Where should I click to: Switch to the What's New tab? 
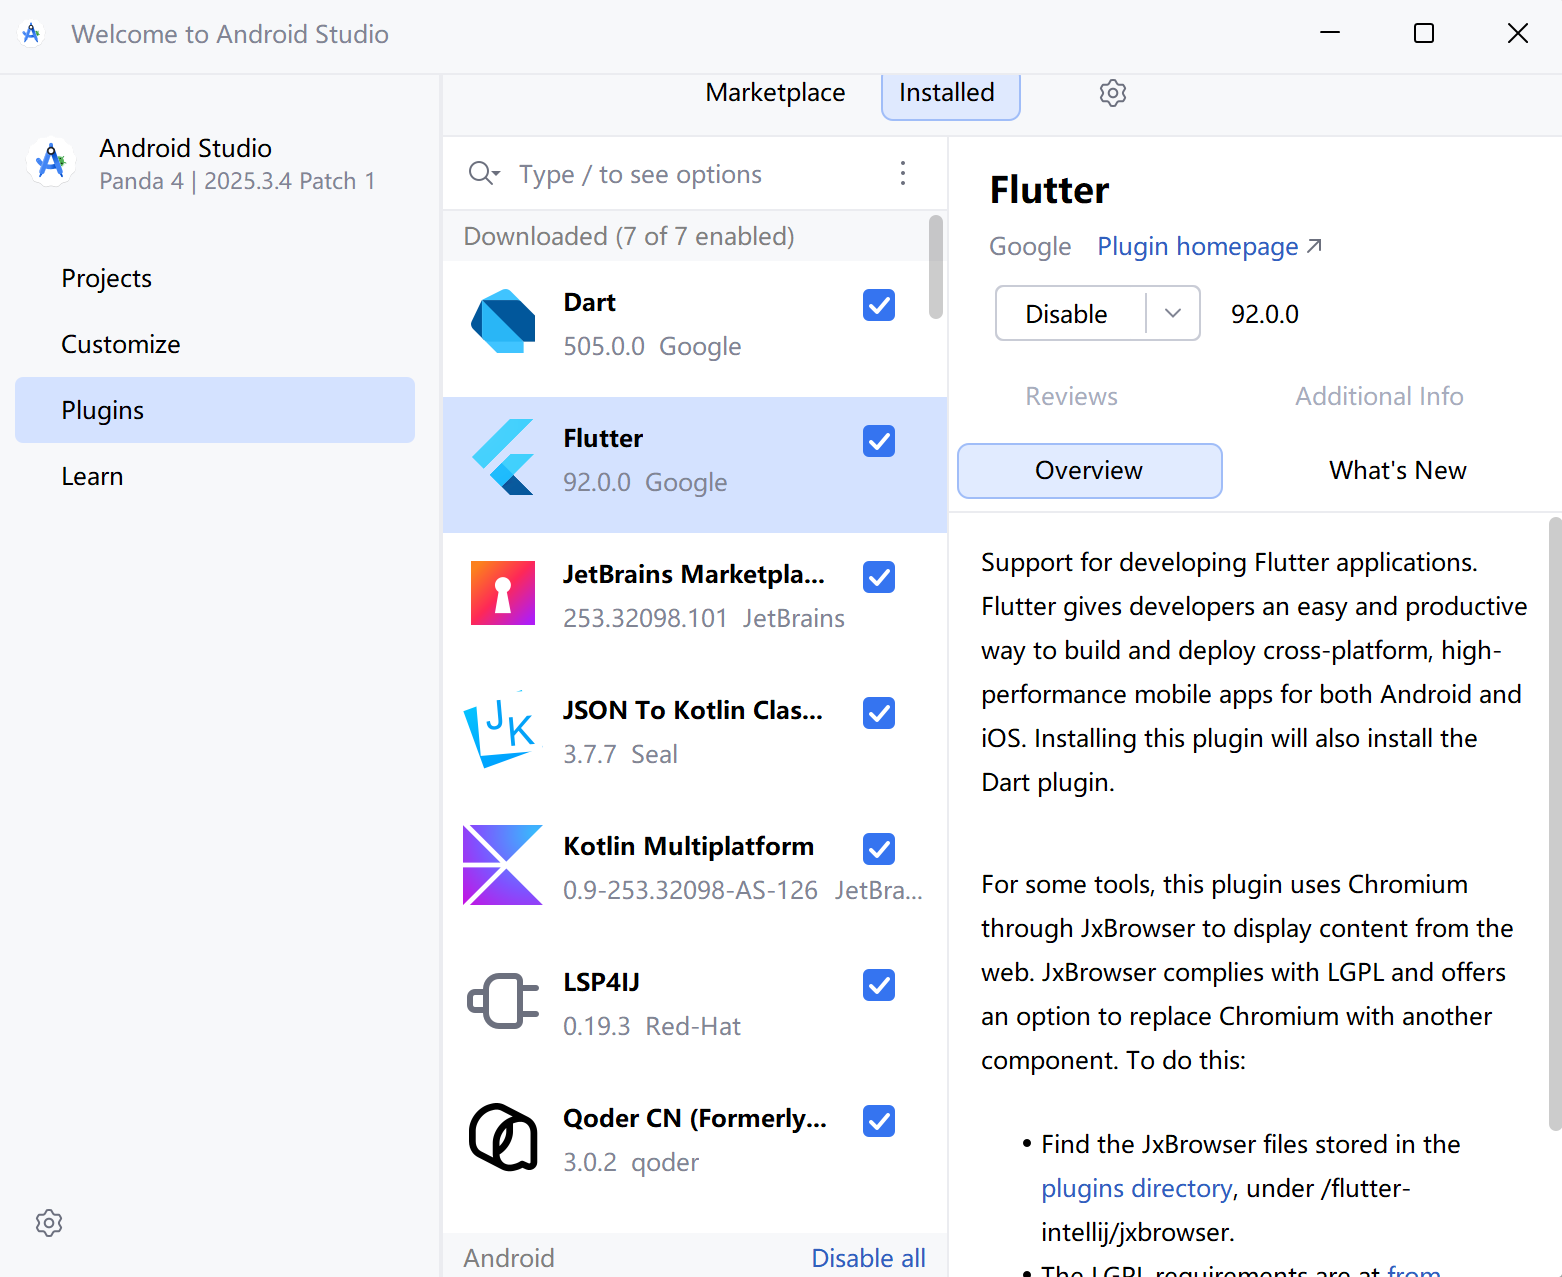1397,470
